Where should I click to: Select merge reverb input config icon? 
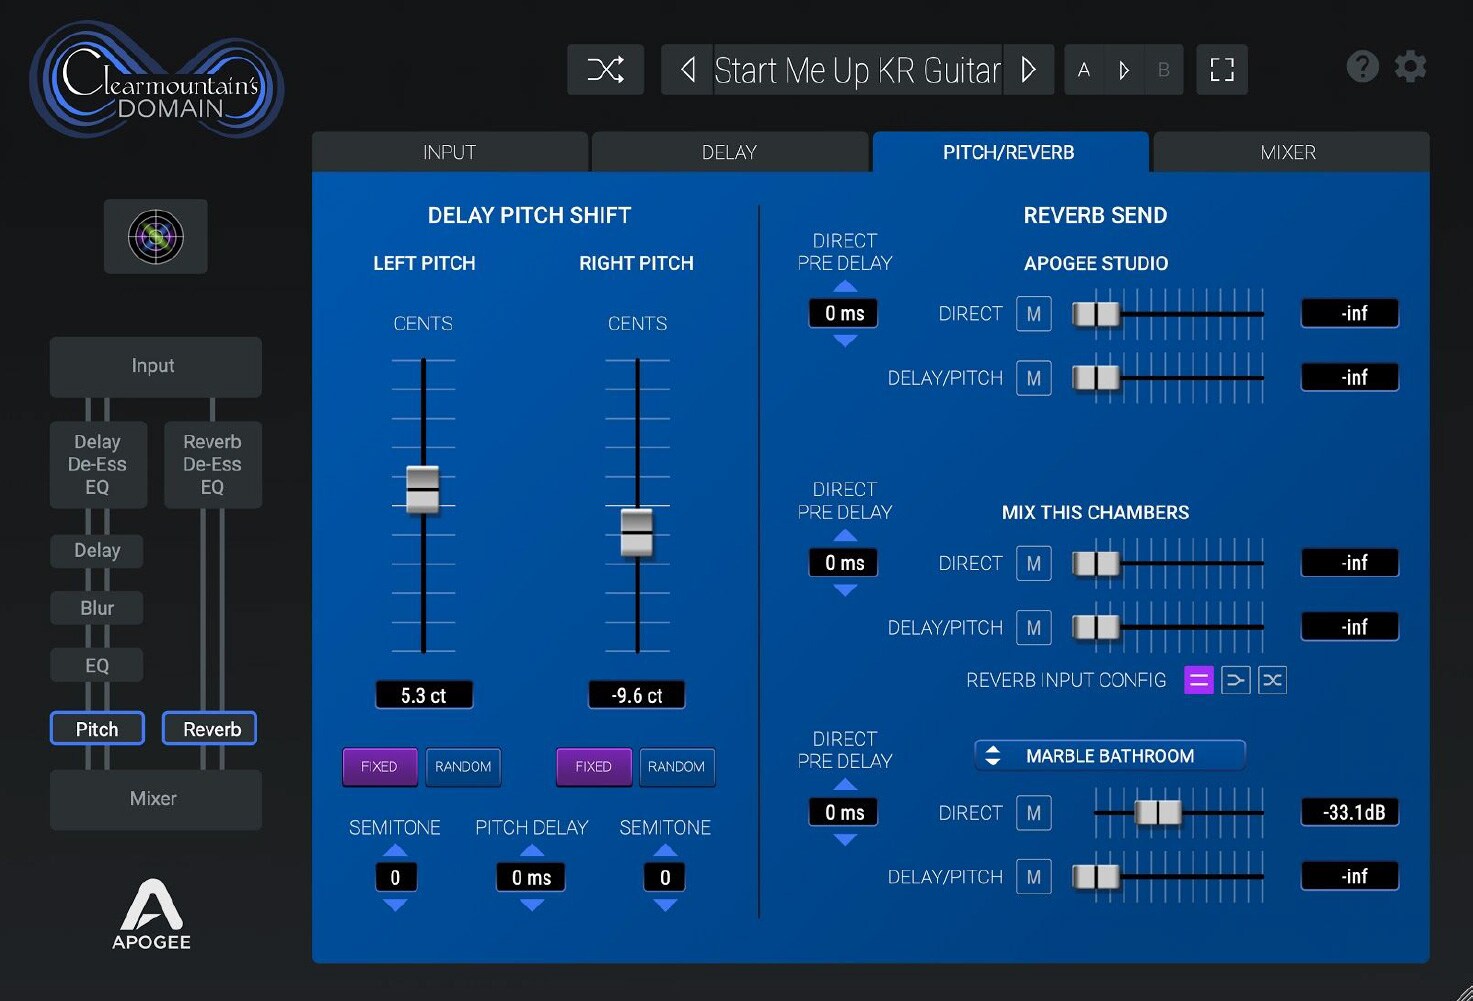1236,680
